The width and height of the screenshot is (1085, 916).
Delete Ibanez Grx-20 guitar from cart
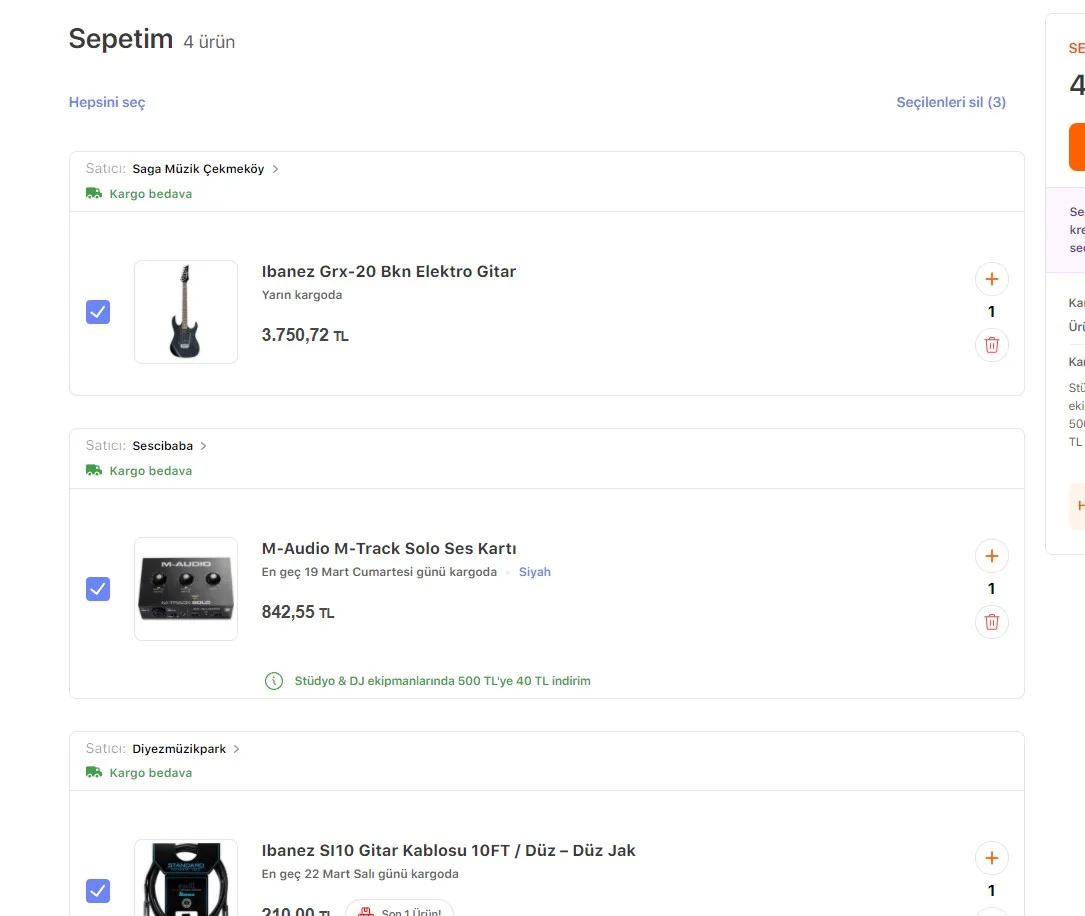[991, 345]
